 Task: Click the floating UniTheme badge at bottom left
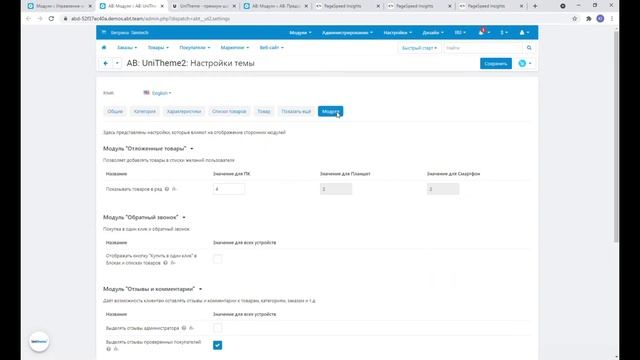[39, 342]
